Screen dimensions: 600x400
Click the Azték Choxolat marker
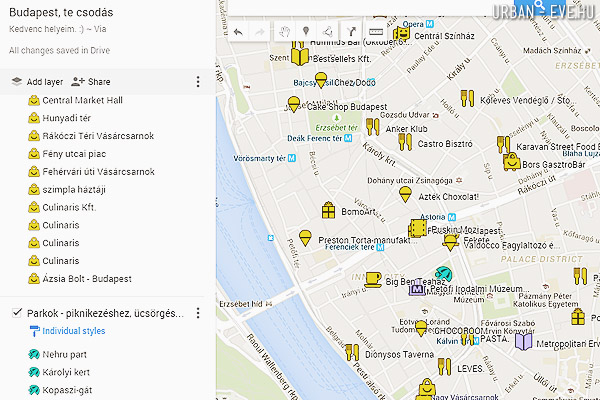pyautogui.click(x=405, y=194)
